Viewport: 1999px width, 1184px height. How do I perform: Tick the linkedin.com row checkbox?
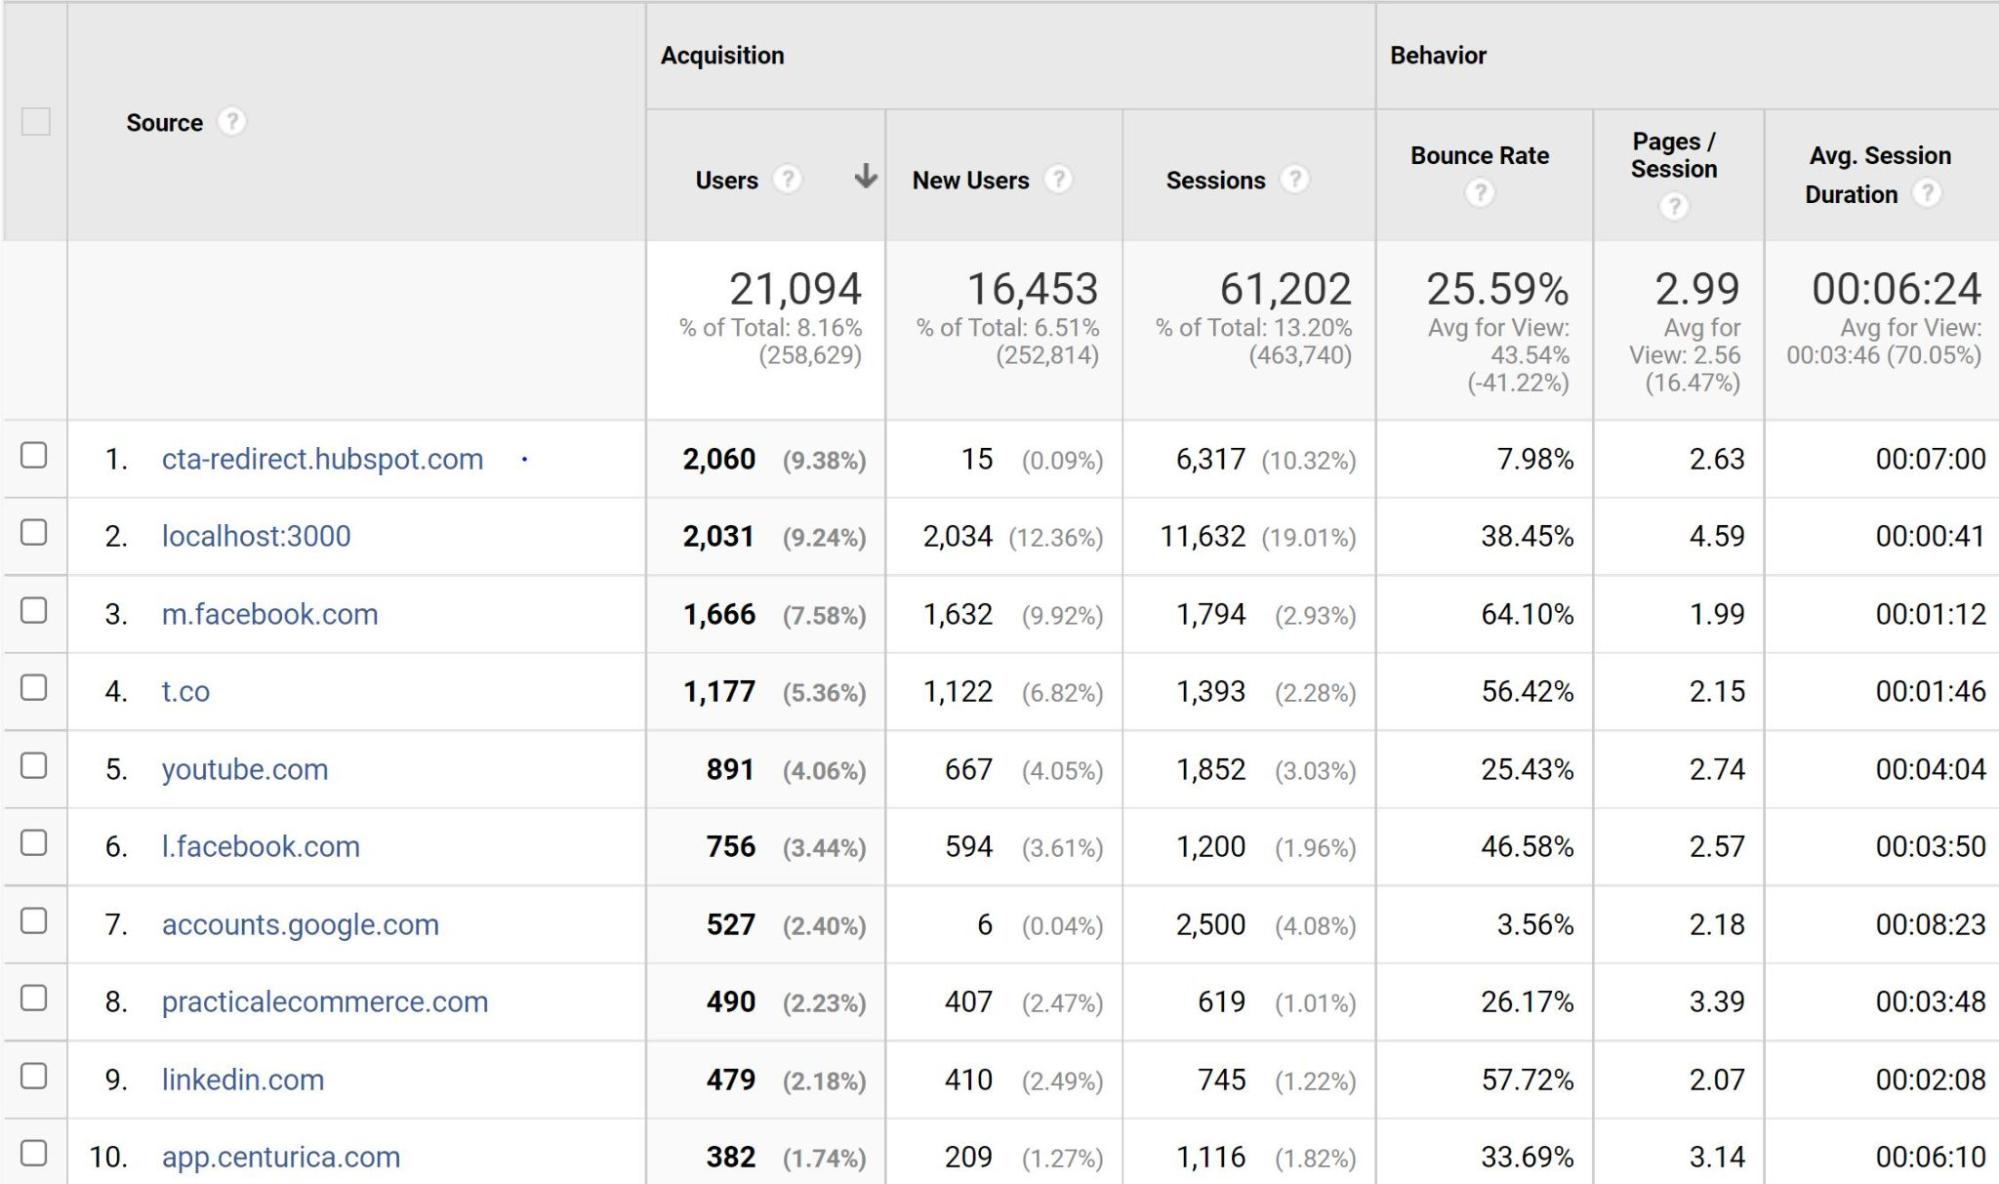pyautogui.click(x=34, y=1076)
